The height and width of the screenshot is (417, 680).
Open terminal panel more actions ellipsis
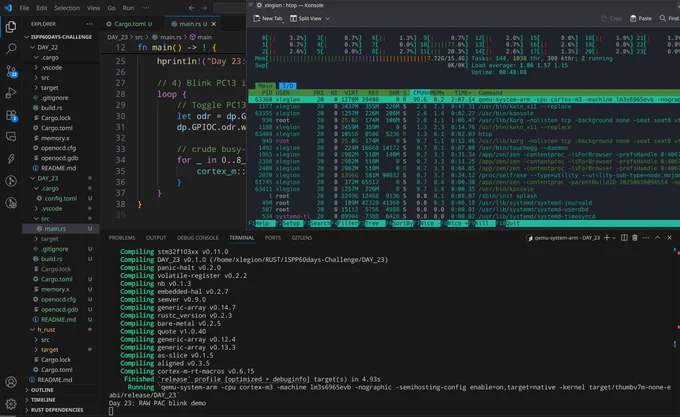646,238
